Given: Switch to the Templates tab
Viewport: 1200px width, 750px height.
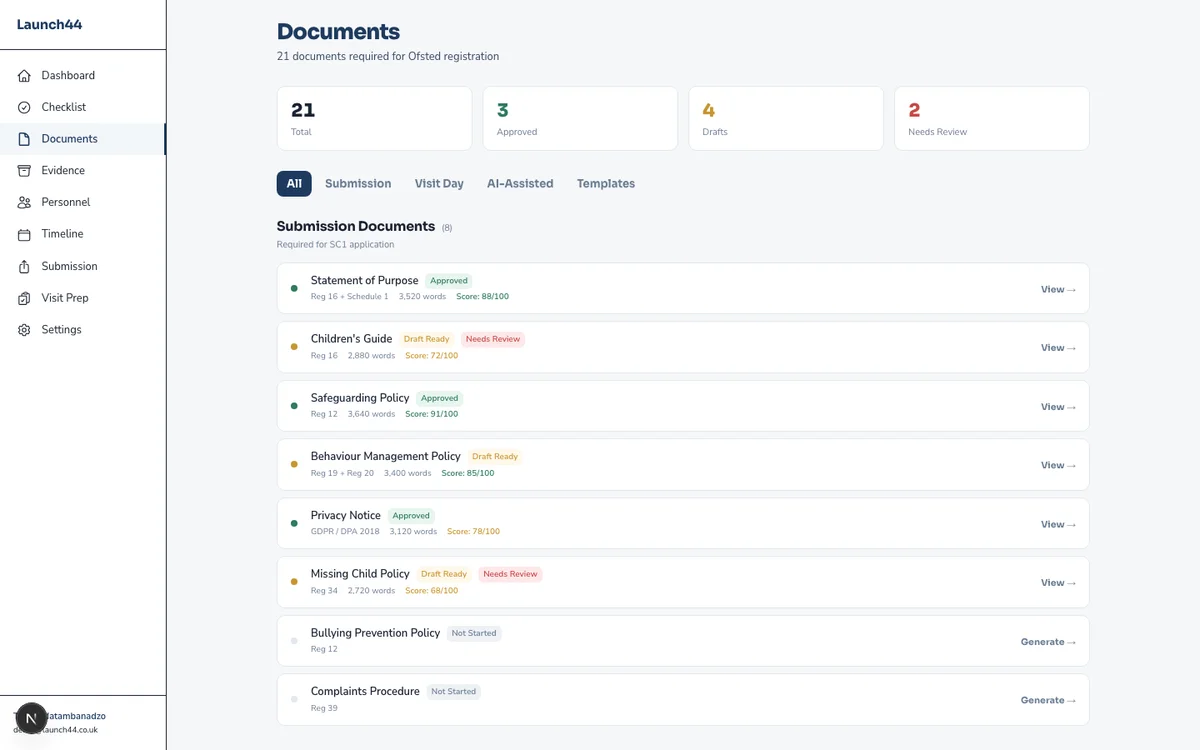Looking at the screenshot, I should [x=605, y=183].
